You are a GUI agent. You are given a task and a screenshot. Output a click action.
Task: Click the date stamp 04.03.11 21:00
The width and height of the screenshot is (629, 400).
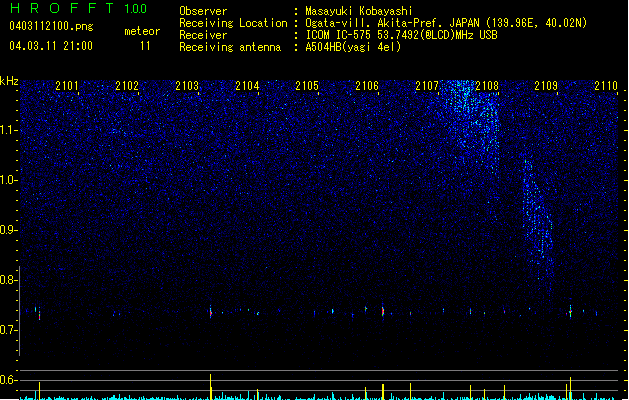(x=51, y=46)
